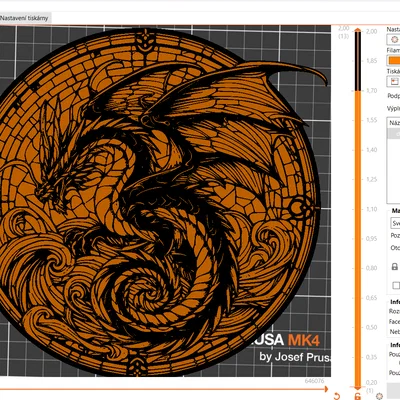Tick the checkbox below the padlock
The width and height of the screenshot is (400, 400).
click(396, 285)
